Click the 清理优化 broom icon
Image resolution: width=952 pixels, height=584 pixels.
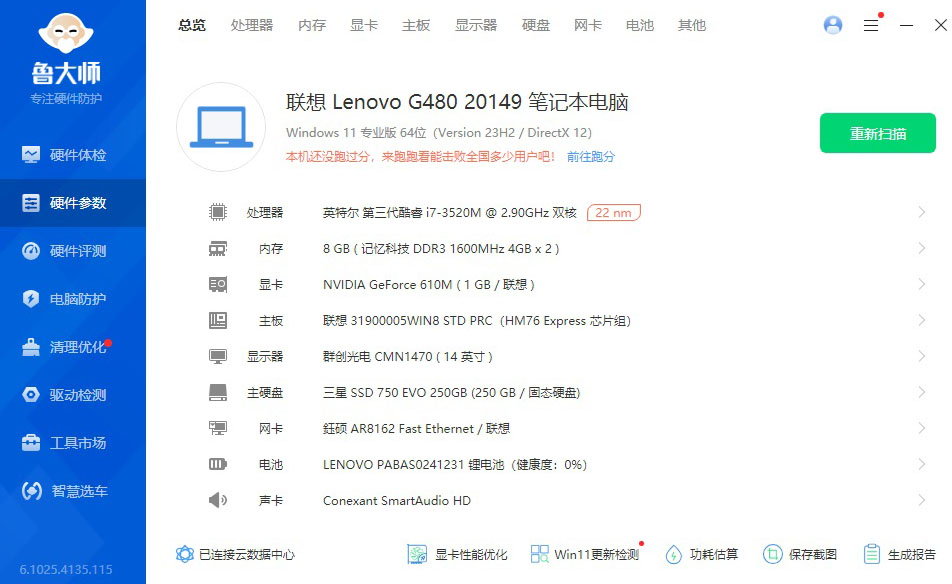[31, 347]
